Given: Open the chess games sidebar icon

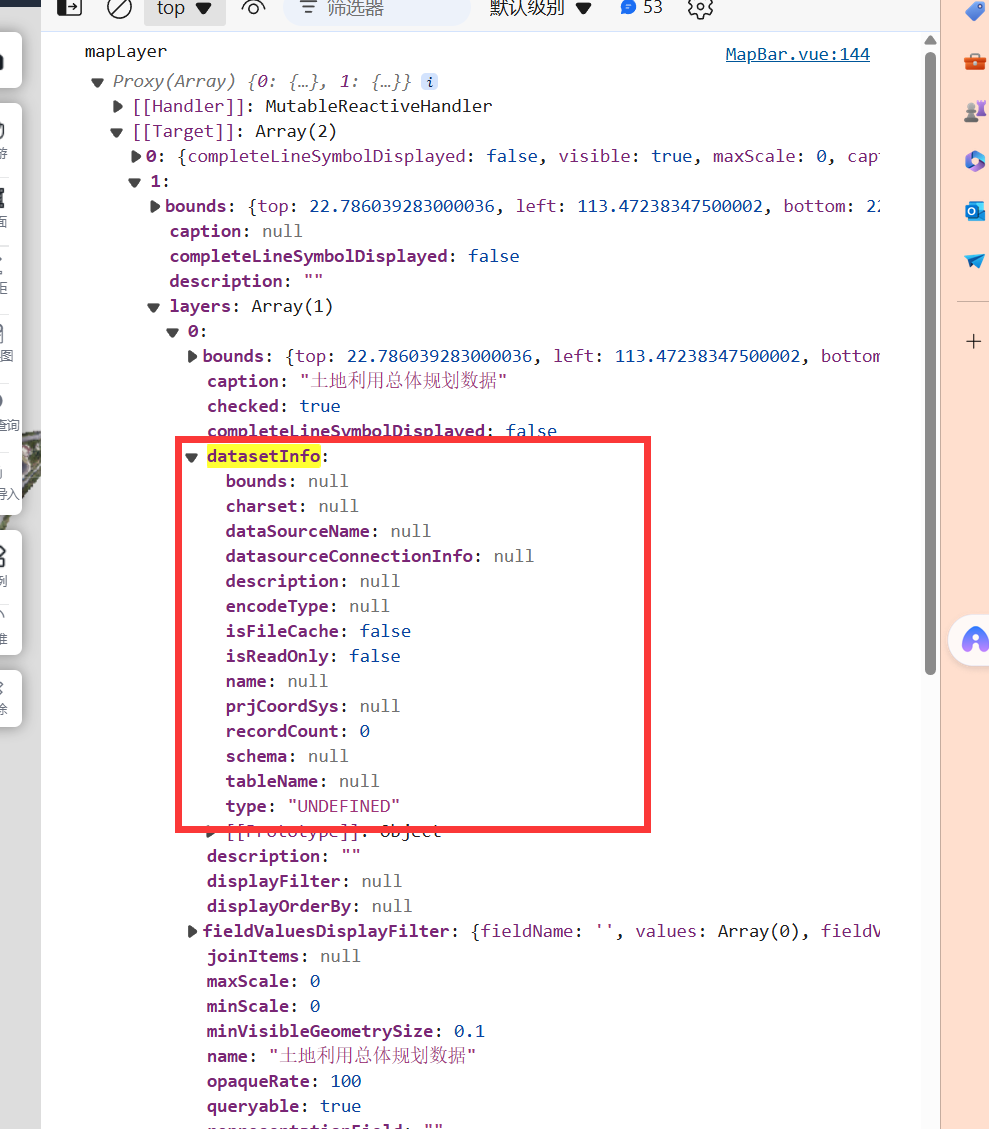Looking at the screenshot, I should 974,111.
